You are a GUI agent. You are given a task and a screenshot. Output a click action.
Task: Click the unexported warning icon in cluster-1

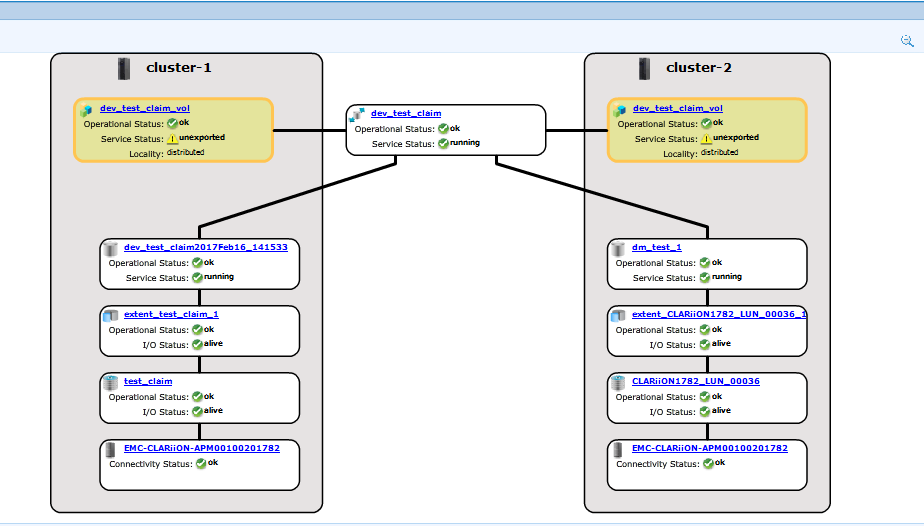[172, 139]
